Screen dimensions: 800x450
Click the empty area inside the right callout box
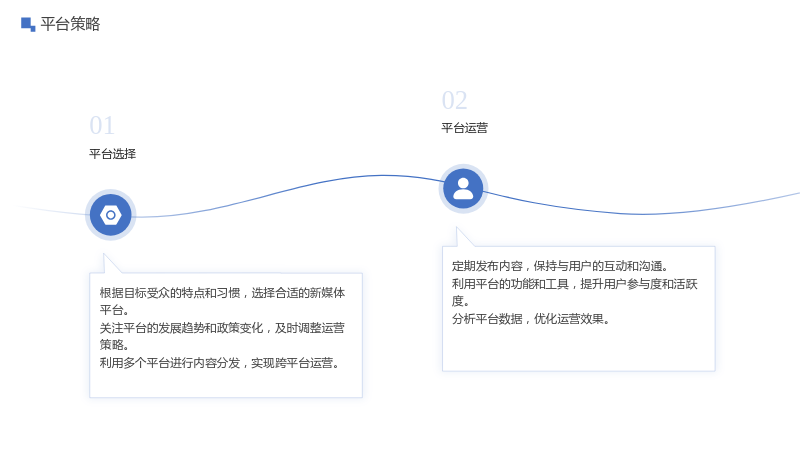(578, 348)
